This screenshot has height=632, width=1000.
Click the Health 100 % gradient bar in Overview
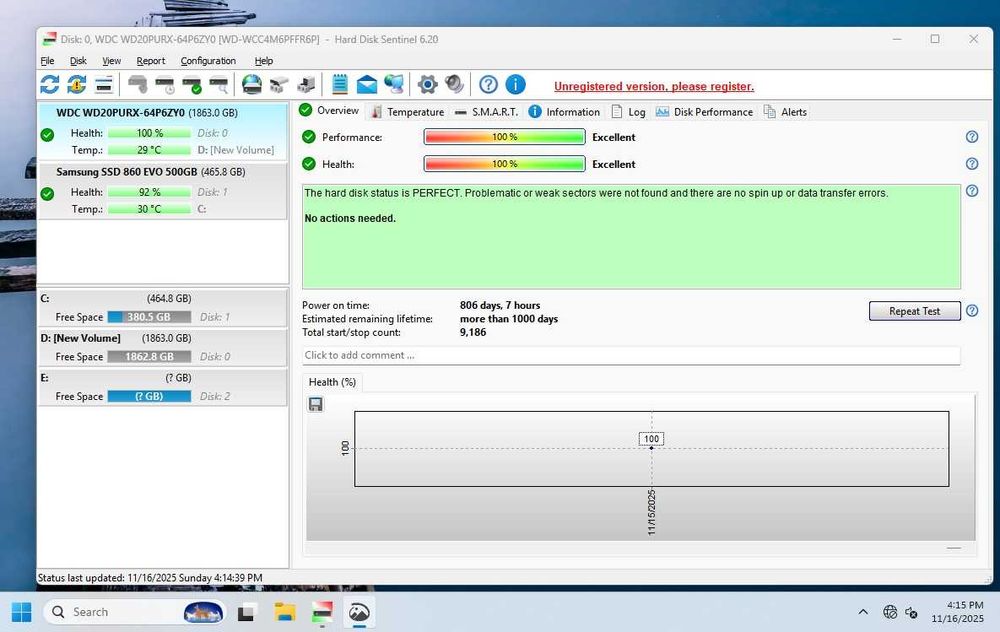click(x=504, y=164)
